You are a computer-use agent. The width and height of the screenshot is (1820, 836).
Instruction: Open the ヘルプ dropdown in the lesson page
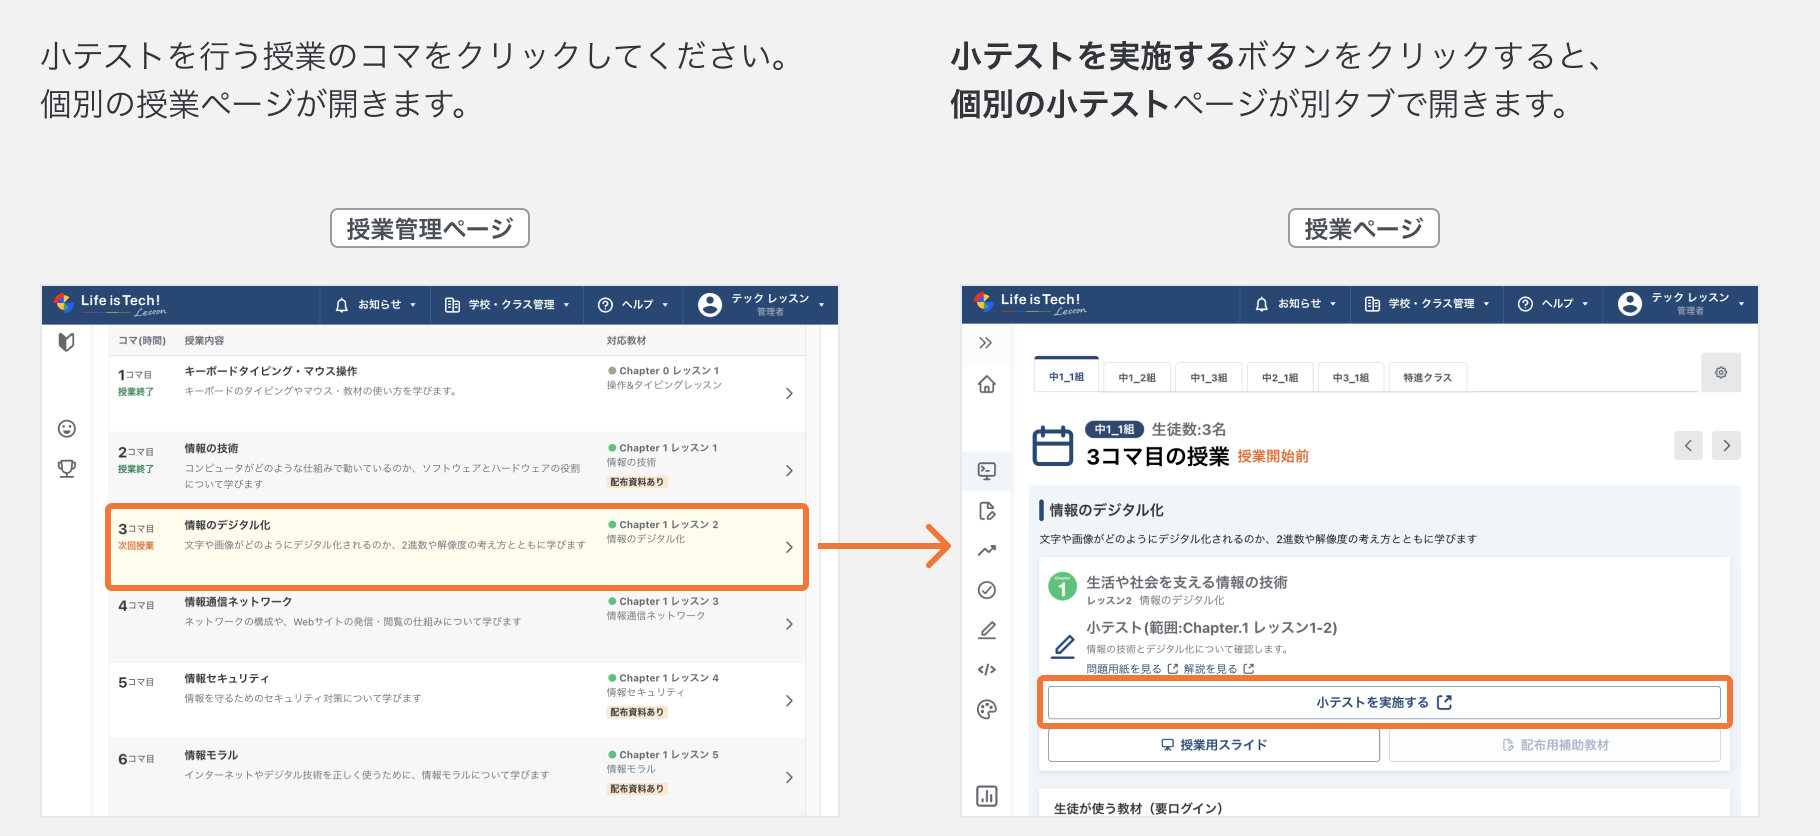coord(1554,304)
